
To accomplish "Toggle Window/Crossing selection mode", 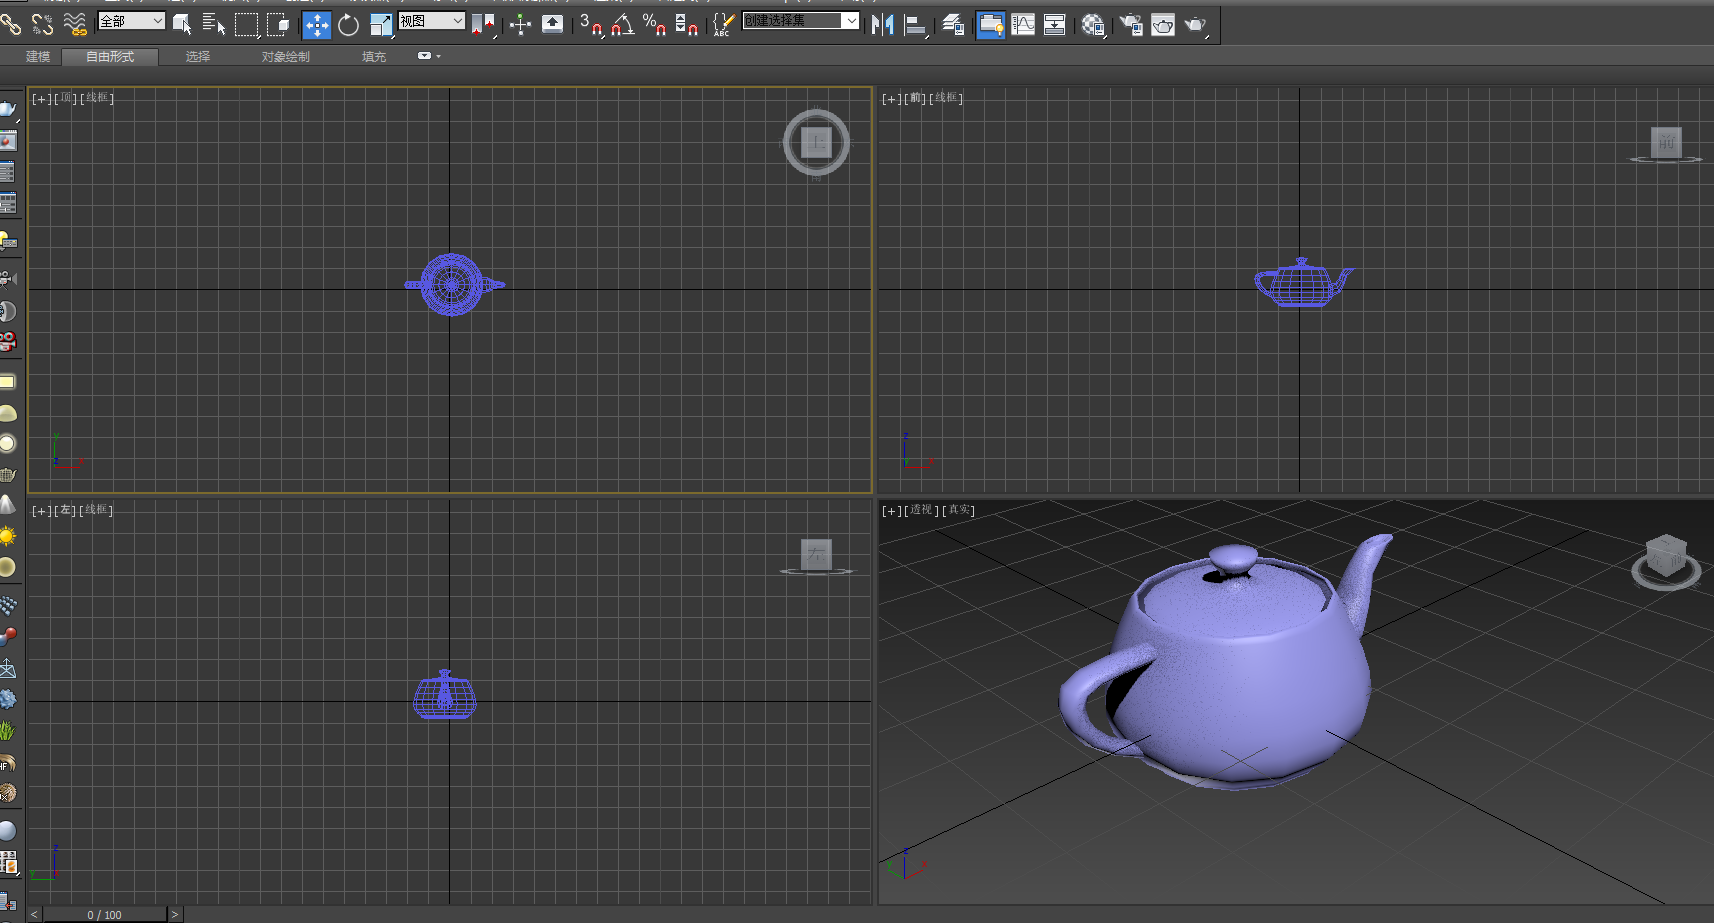I will 279,25.
